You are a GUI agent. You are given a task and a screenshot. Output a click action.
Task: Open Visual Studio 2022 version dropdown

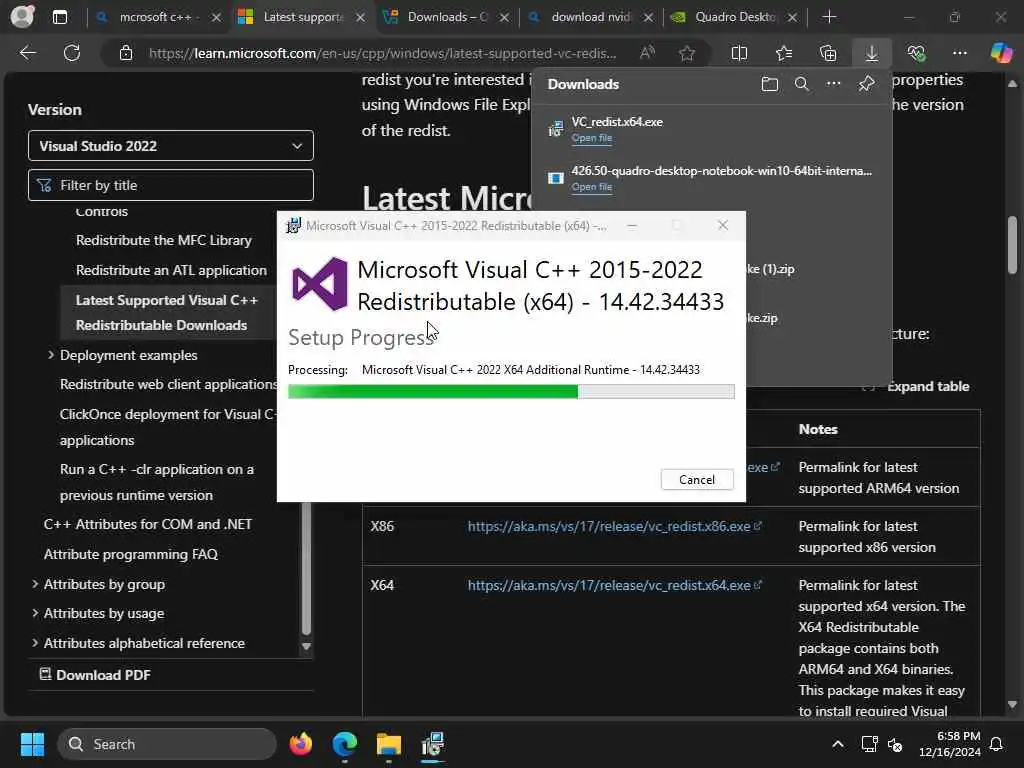point(170,146)
